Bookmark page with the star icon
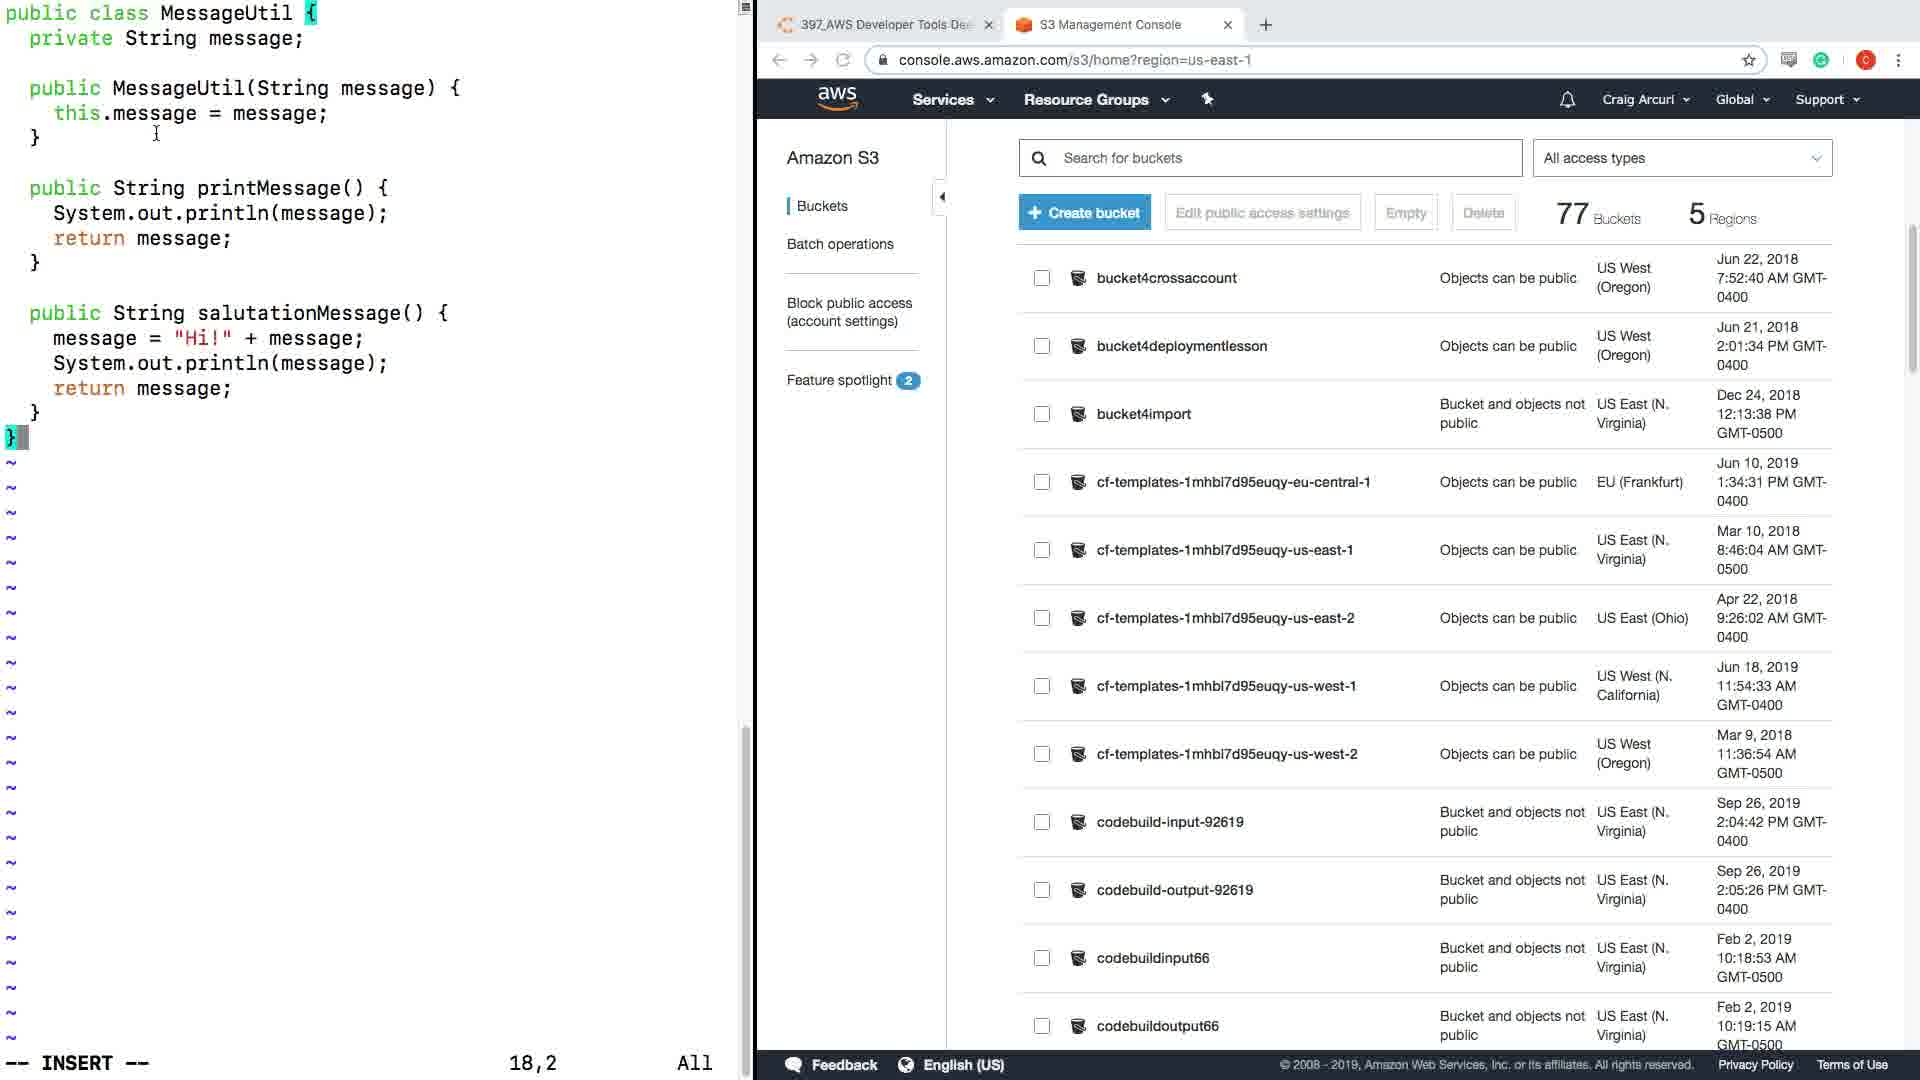 (x=1748, y=60)
